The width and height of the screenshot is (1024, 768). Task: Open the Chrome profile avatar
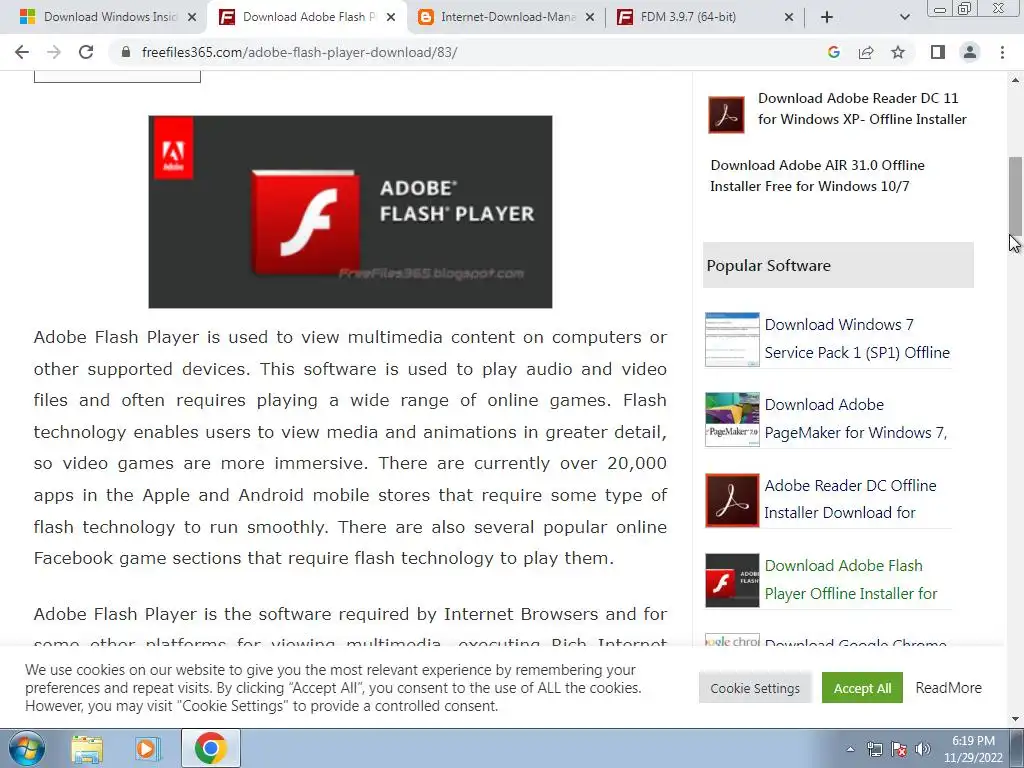[970, 52]
